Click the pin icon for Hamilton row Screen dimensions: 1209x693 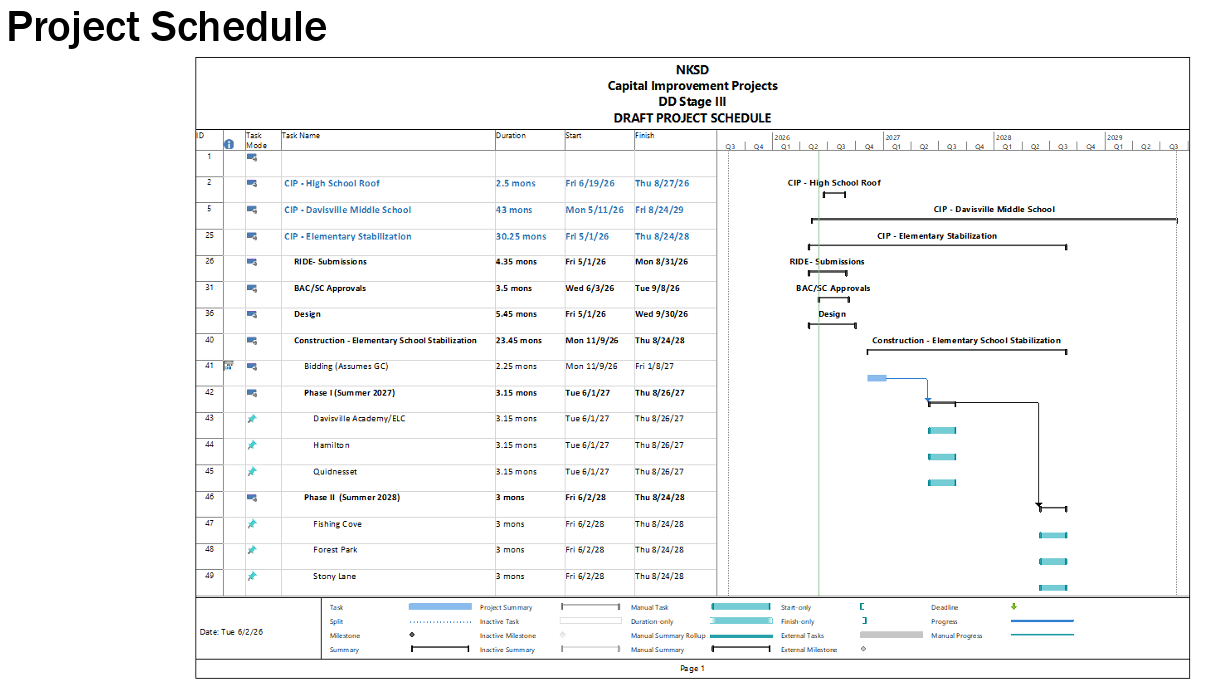point(252,445)
